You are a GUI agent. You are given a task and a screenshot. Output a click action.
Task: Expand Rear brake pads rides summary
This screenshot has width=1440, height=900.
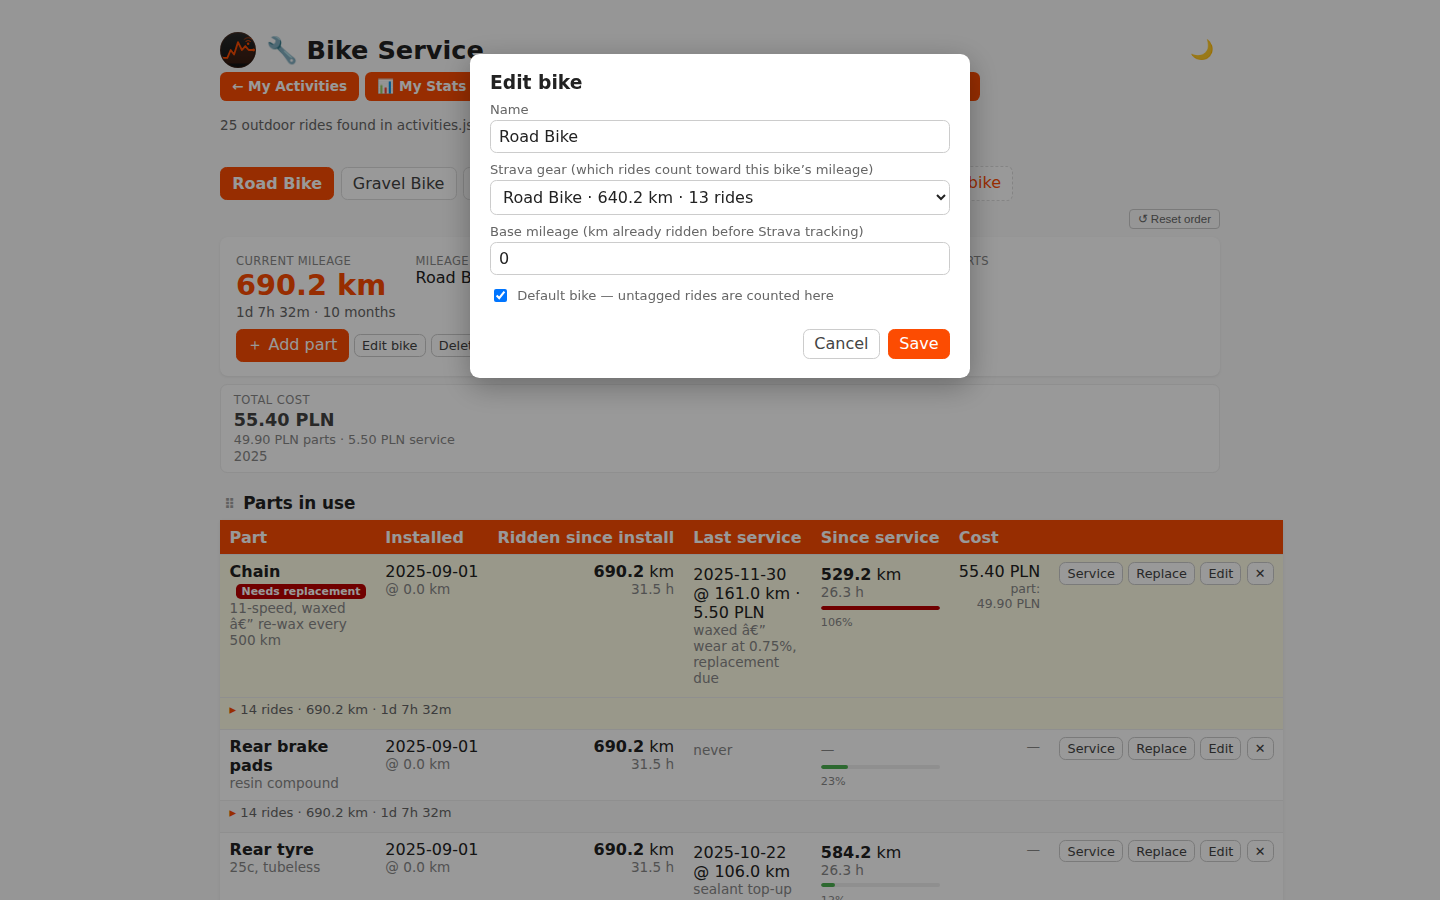pyautogui.click(x=232, y=813)
